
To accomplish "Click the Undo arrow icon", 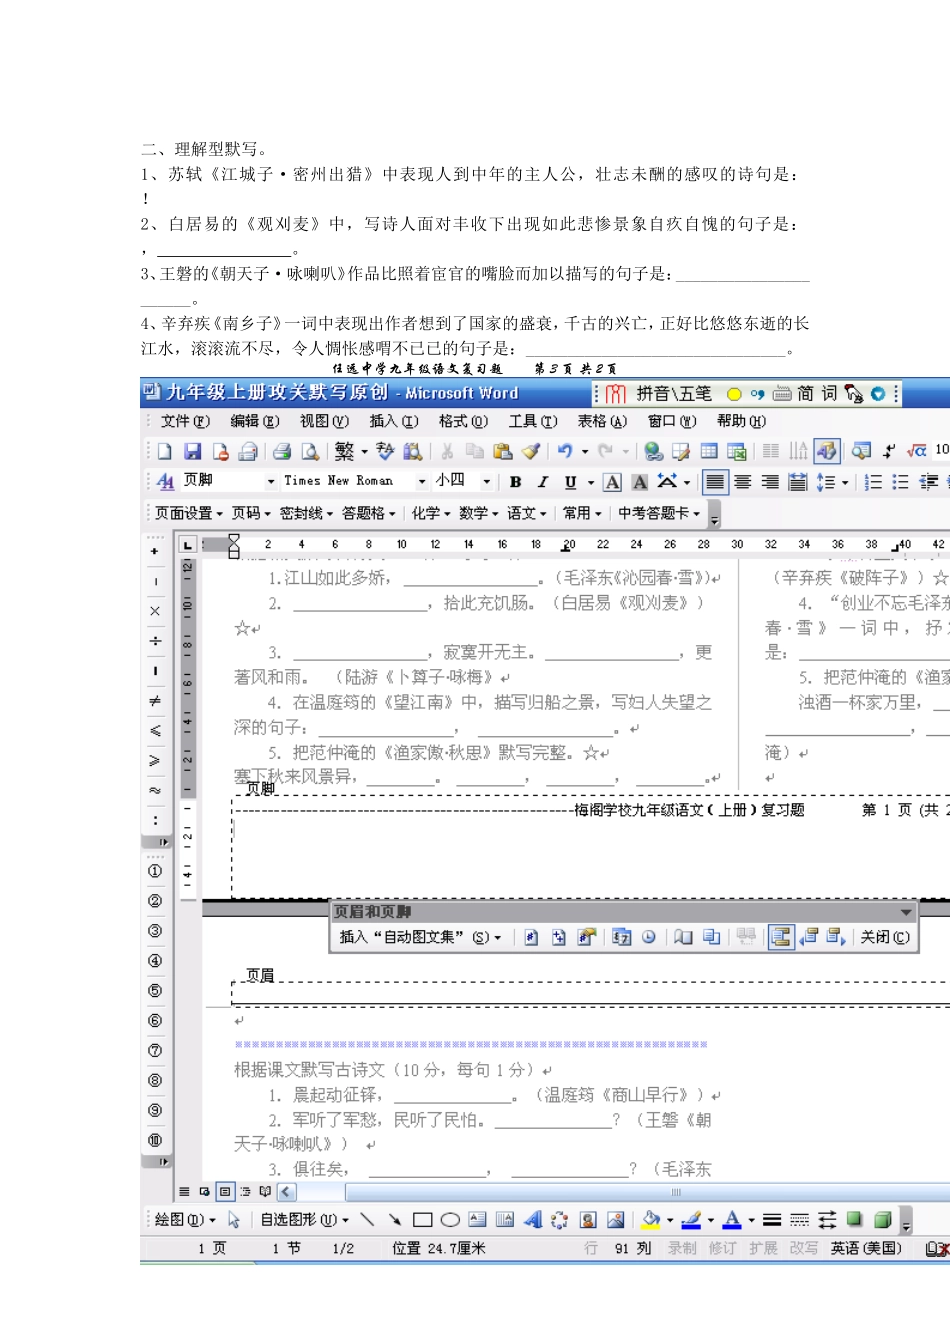I will (x=565, y=452).
